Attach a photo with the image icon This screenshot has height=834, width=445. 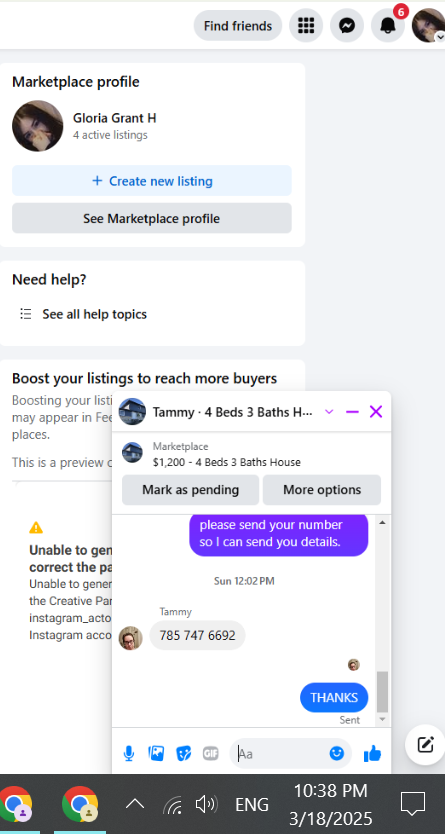point(156,753)
